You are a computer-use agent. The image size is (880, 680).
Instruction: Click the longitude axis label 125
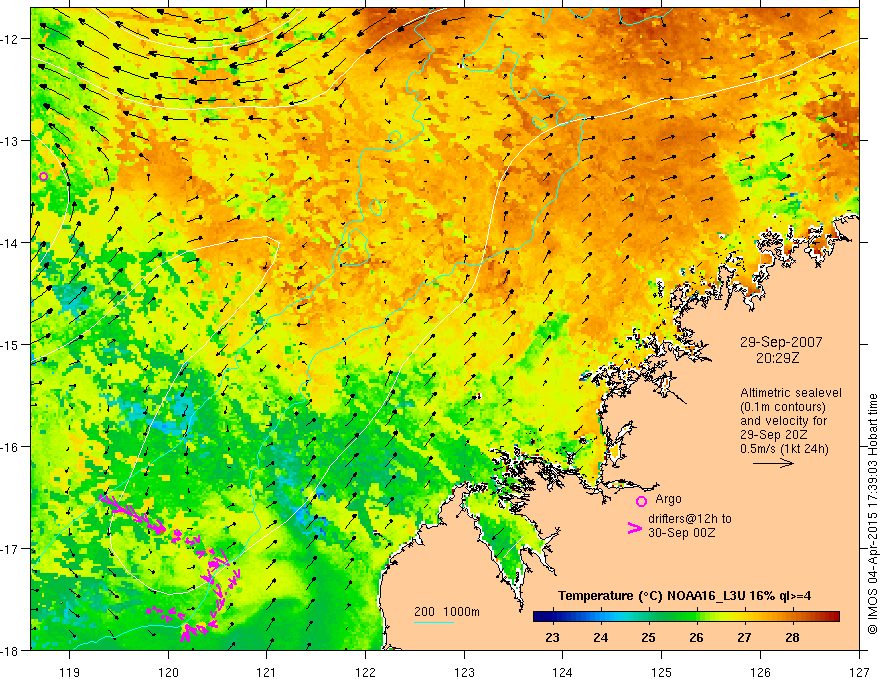click(x=662, y=672)
